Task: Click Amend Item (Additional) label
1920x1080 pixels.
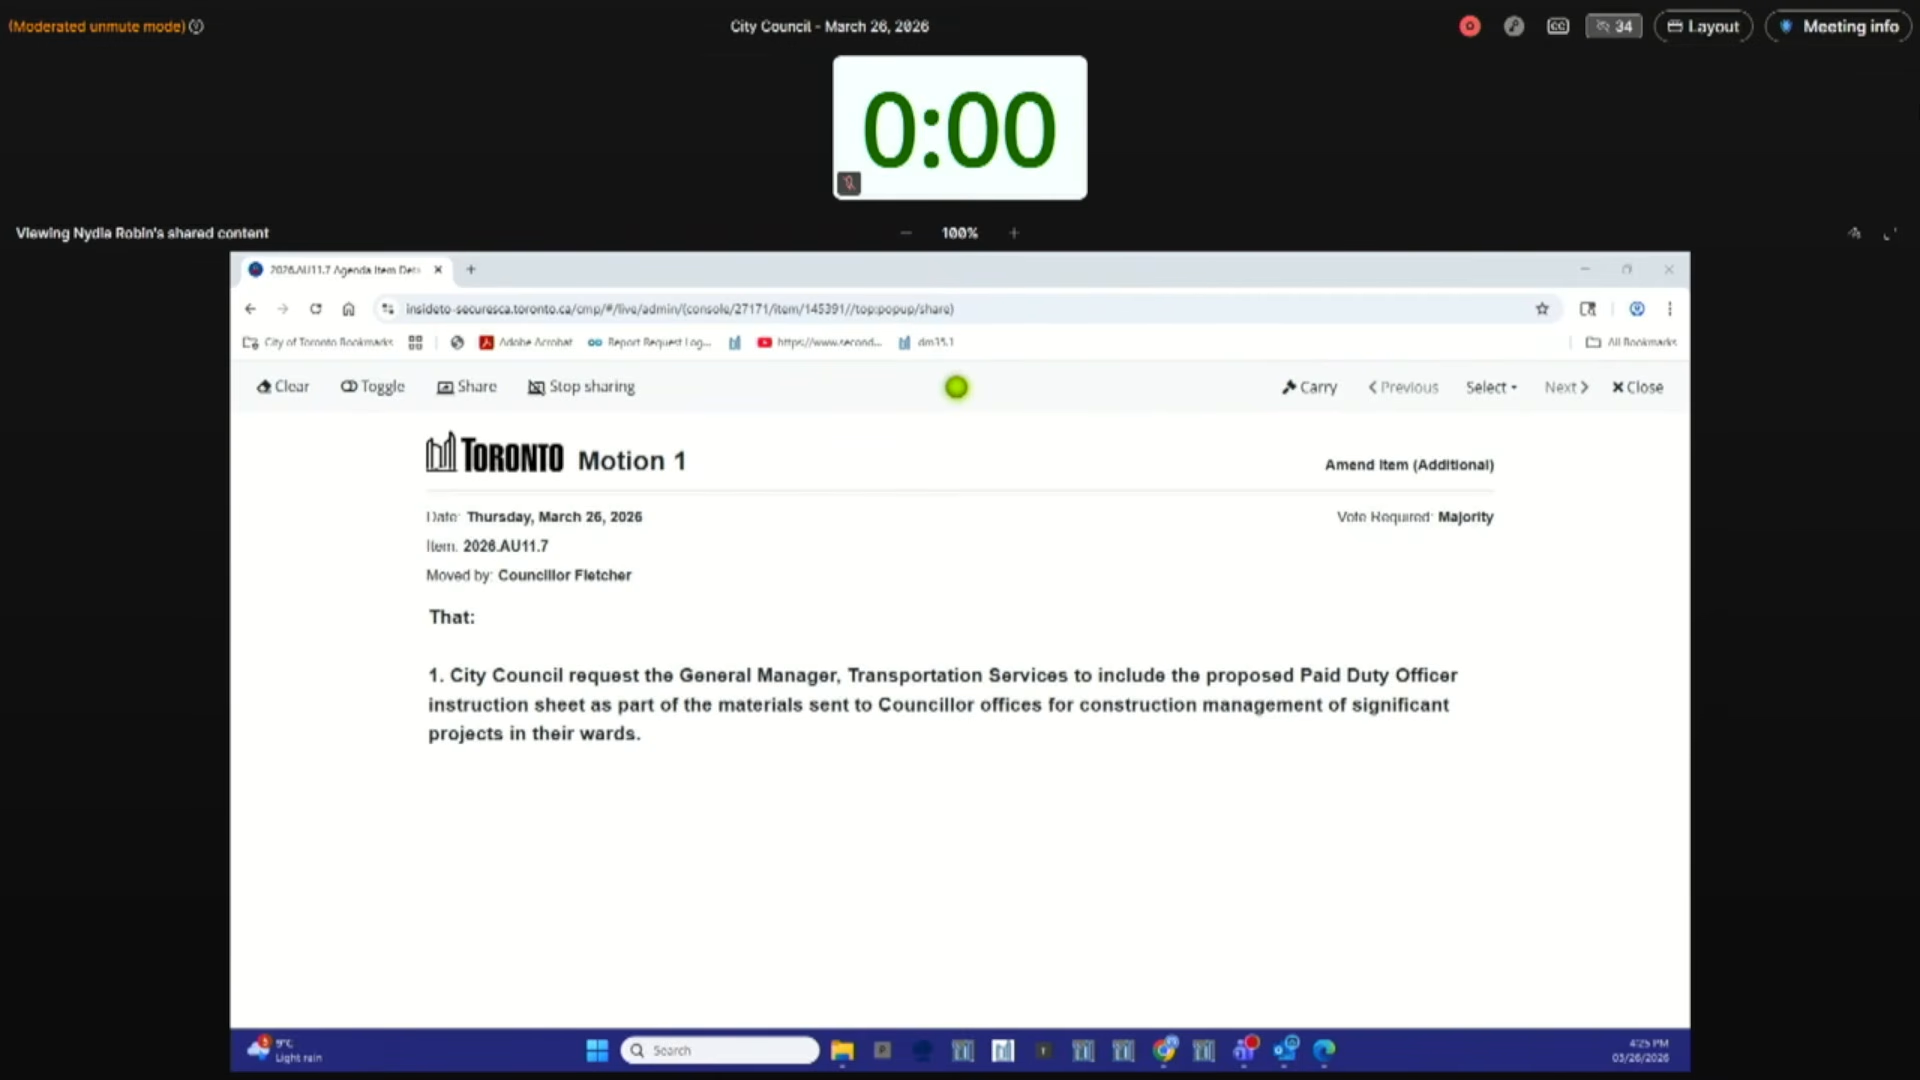Action: [1409, 465]
